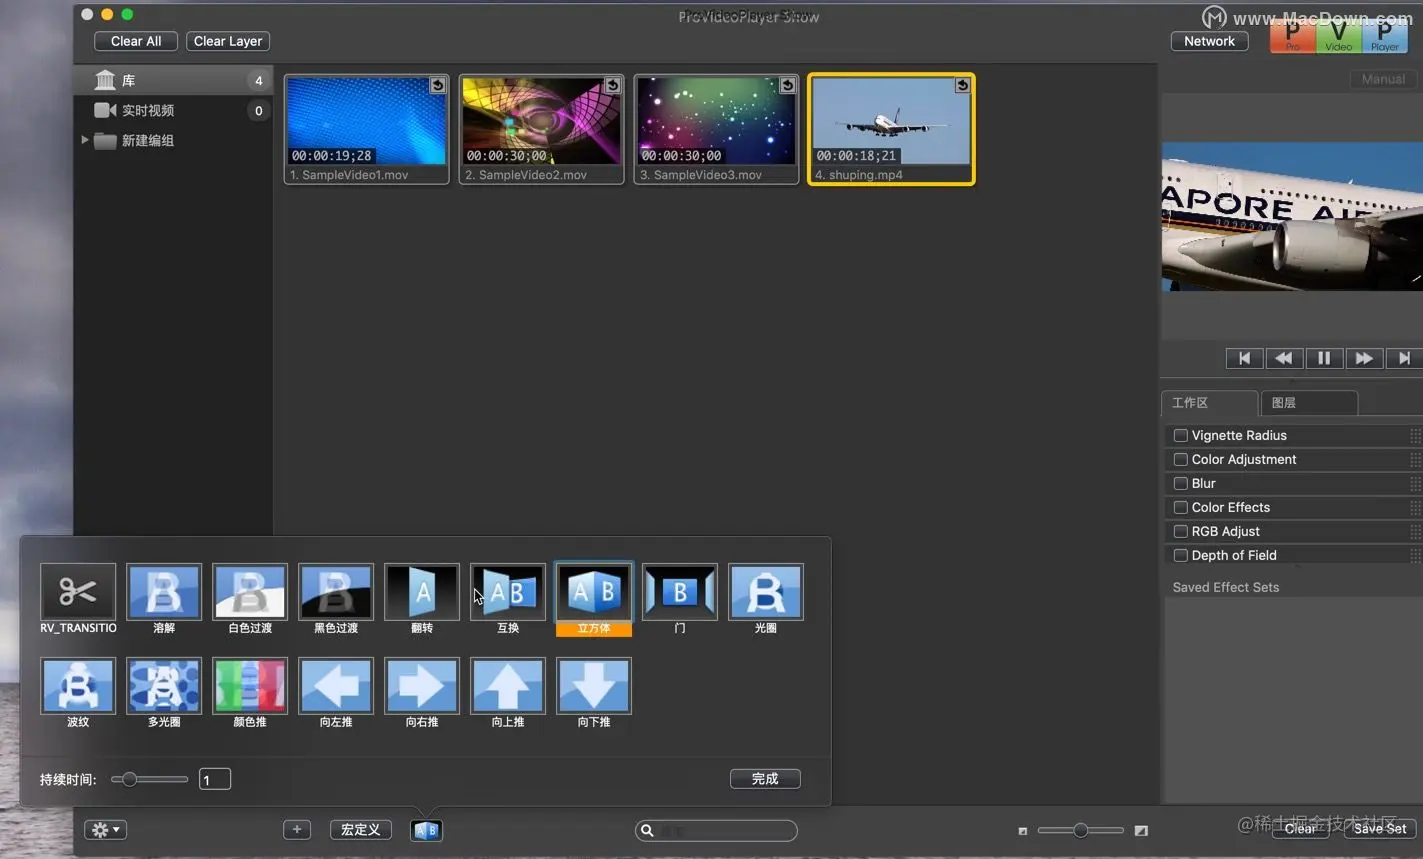Screen dimensions: 1423x859
Task: Click 完成 to close transition panel
Action: tap(765, 779)
